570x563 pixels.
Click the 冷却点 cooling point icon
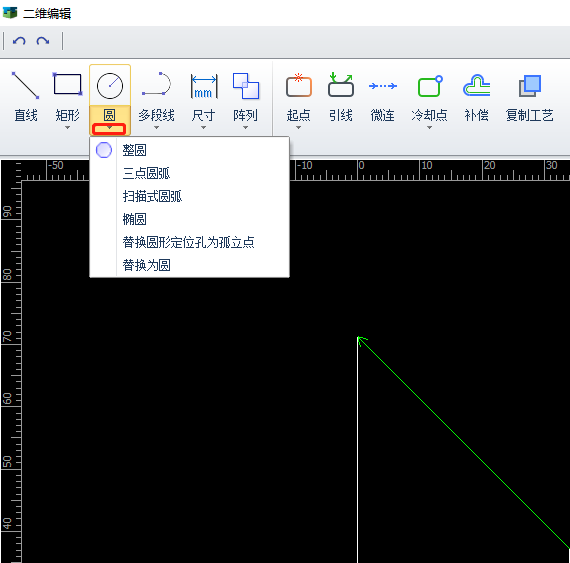pyautogui.click(x=430, y=86)
